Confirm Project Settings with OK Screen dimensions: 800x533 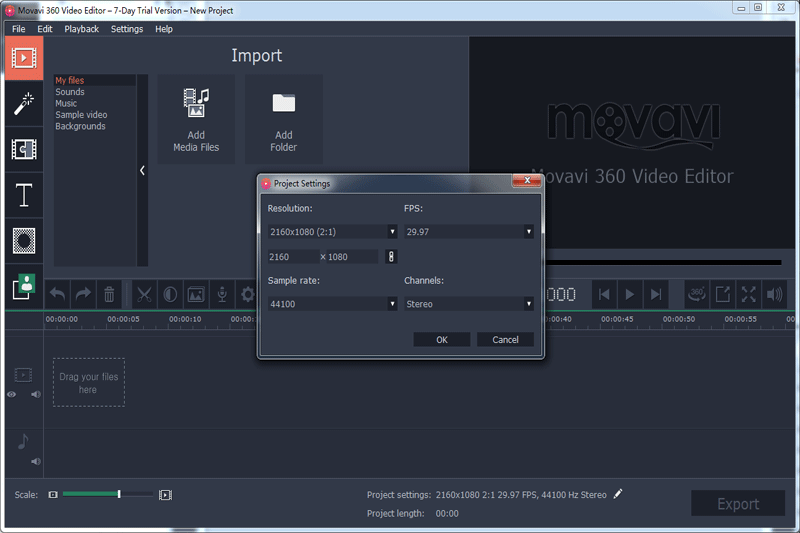pyautogui.click(x=442, y=340)
